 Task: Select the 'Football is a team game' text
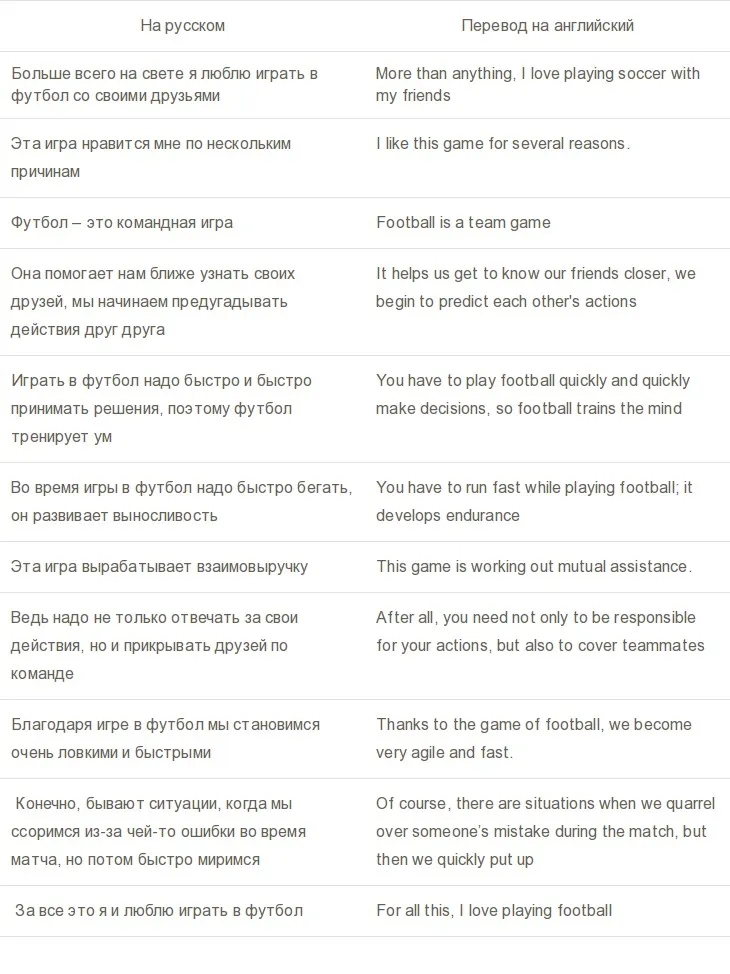coord(463,222)
